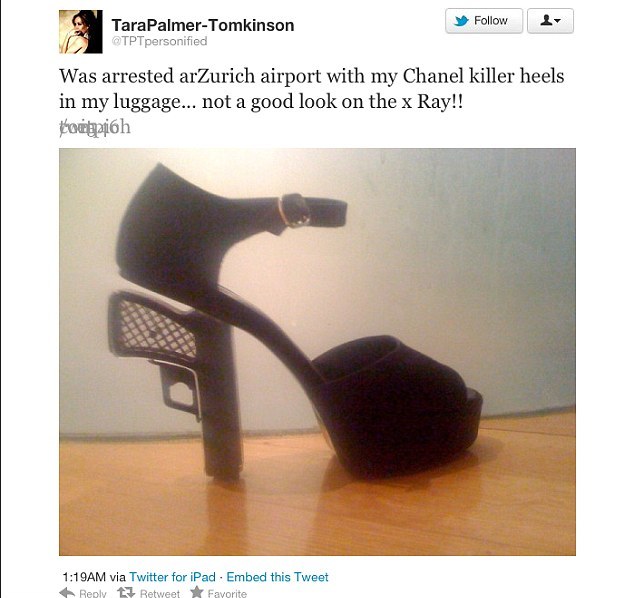This screenshot has height=598, width=634.
Task: Select the Reply action label
Action: (x=93, y=593)
